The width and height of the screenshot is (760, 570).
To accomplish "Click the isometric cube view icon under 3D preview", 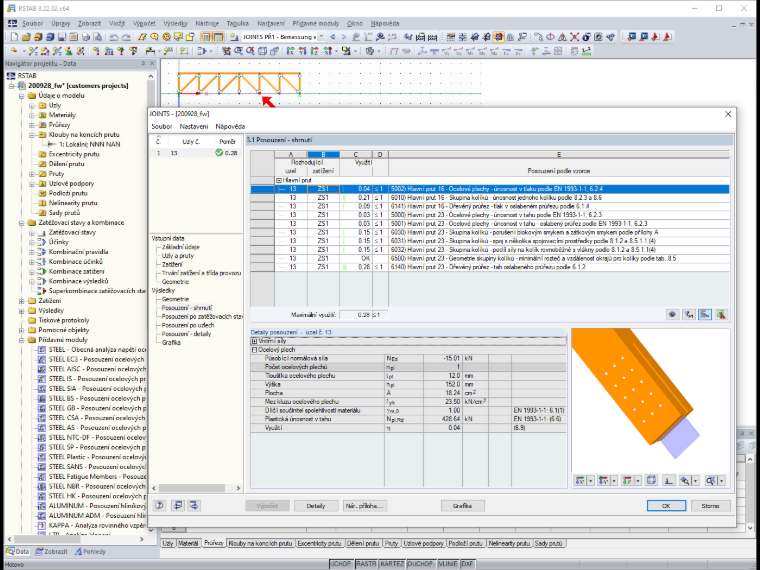I will pyautogui.click(x=651, y=480).
